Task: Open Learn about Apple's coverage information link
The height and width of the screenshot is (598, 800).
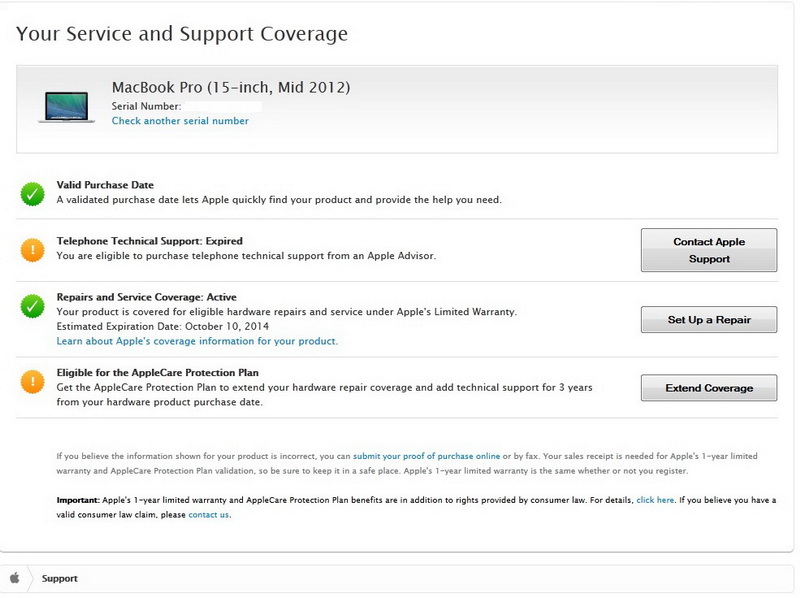Action: 197,341
